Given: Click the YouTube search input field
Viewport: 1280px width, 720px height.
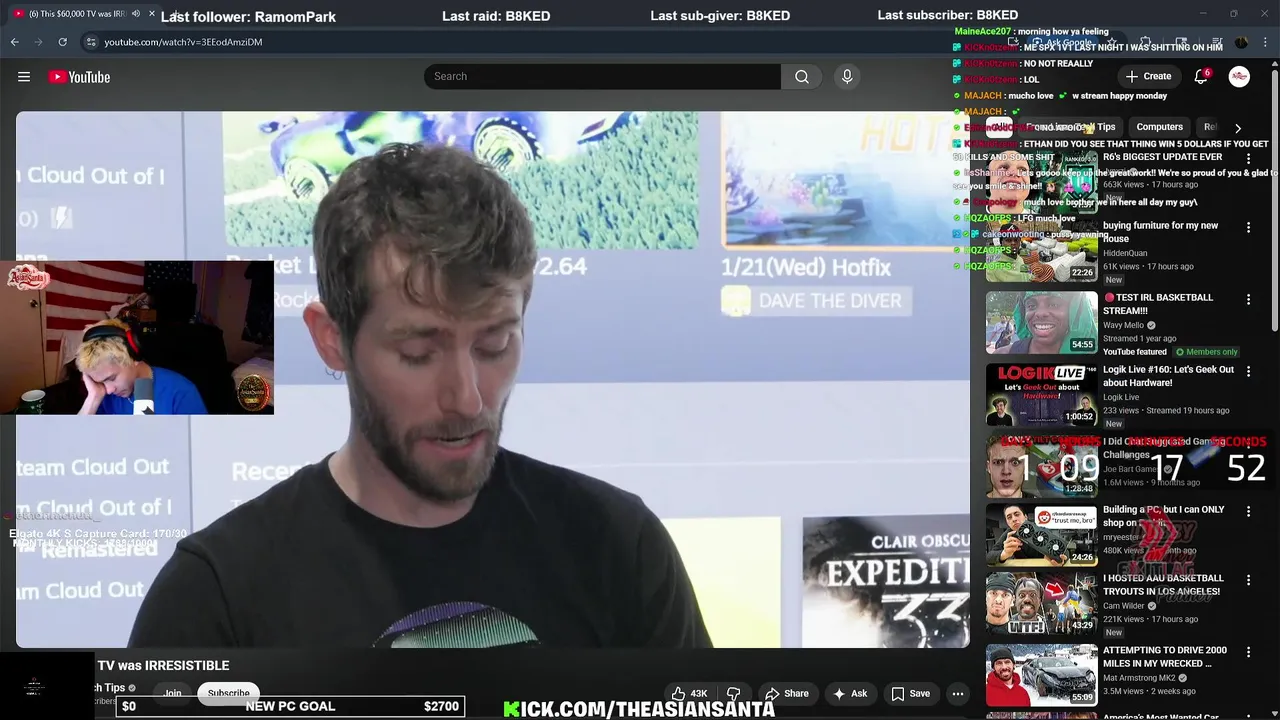Looking at the screenshot, I should coord(602,77).
